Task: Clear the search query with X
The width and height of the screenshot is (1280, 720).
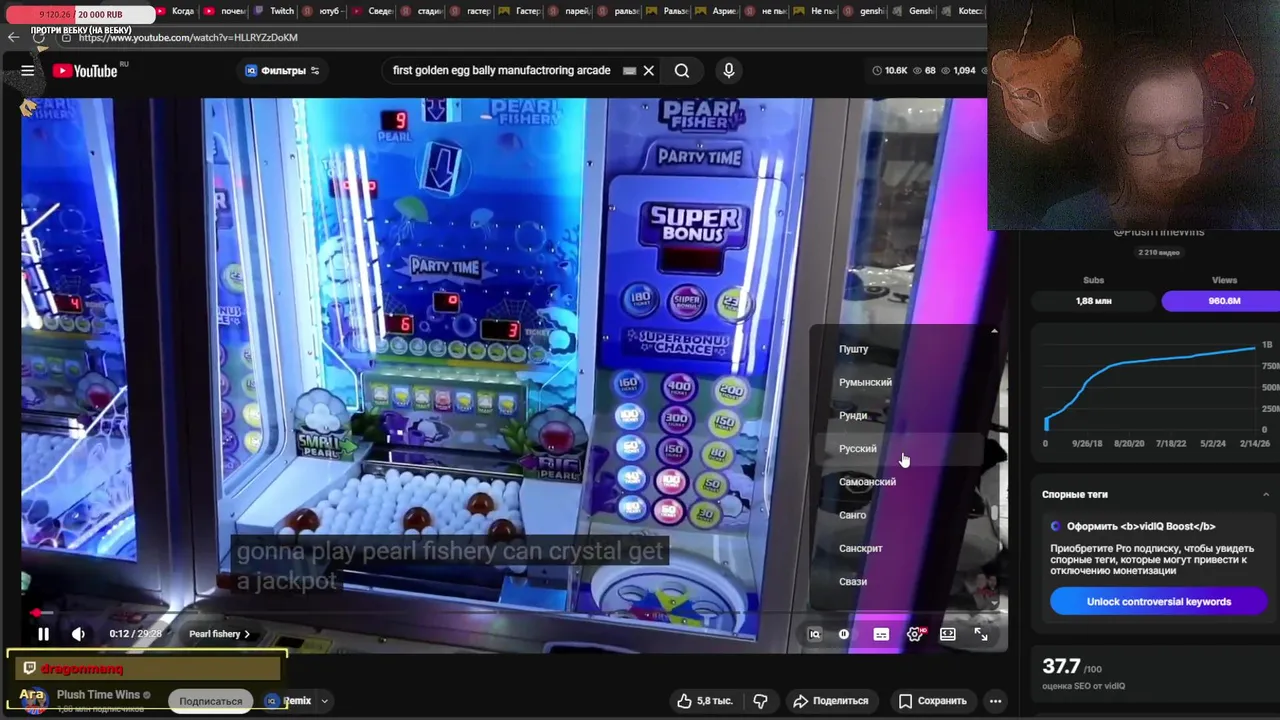Action: pyautogui.click(x=648, y=71)
